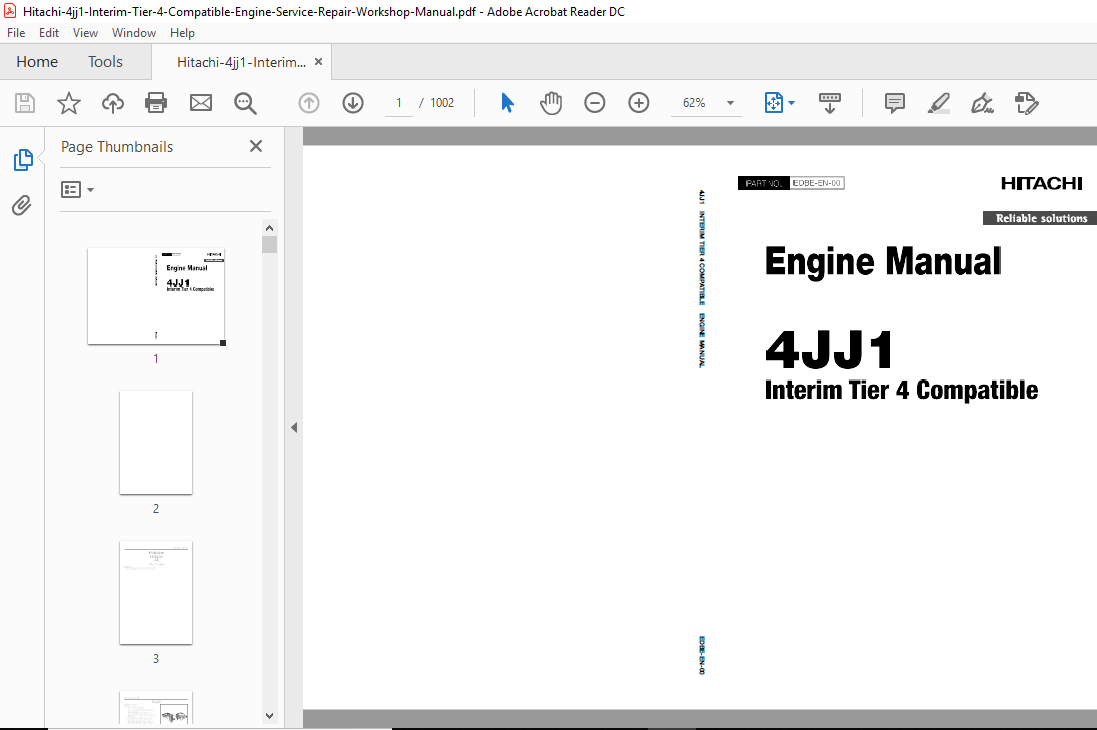
Task: Zoom out with minus button
Action: [595, 103]
